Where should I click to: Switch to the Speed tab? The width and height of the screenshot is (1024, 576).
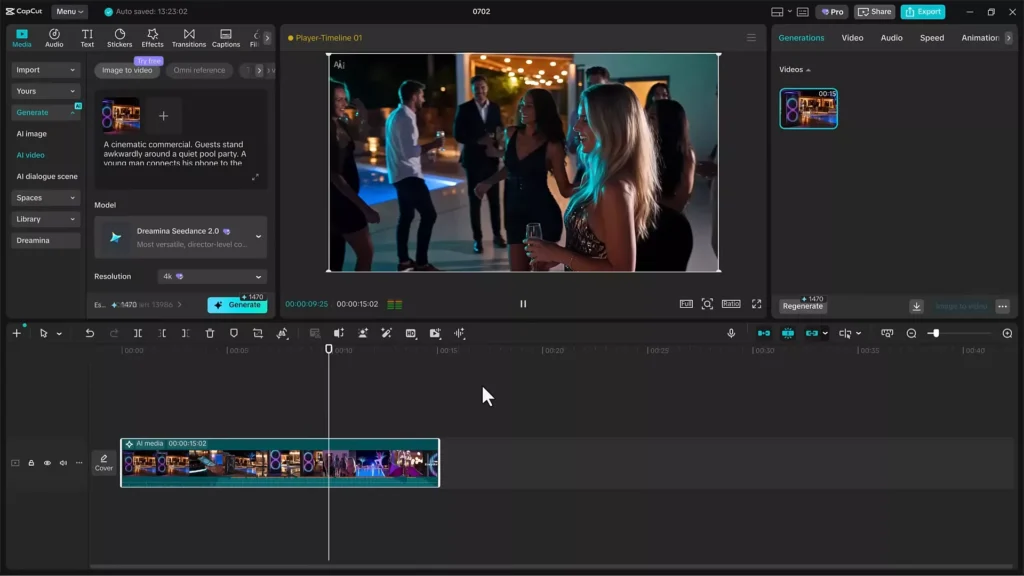coord(932,38)
